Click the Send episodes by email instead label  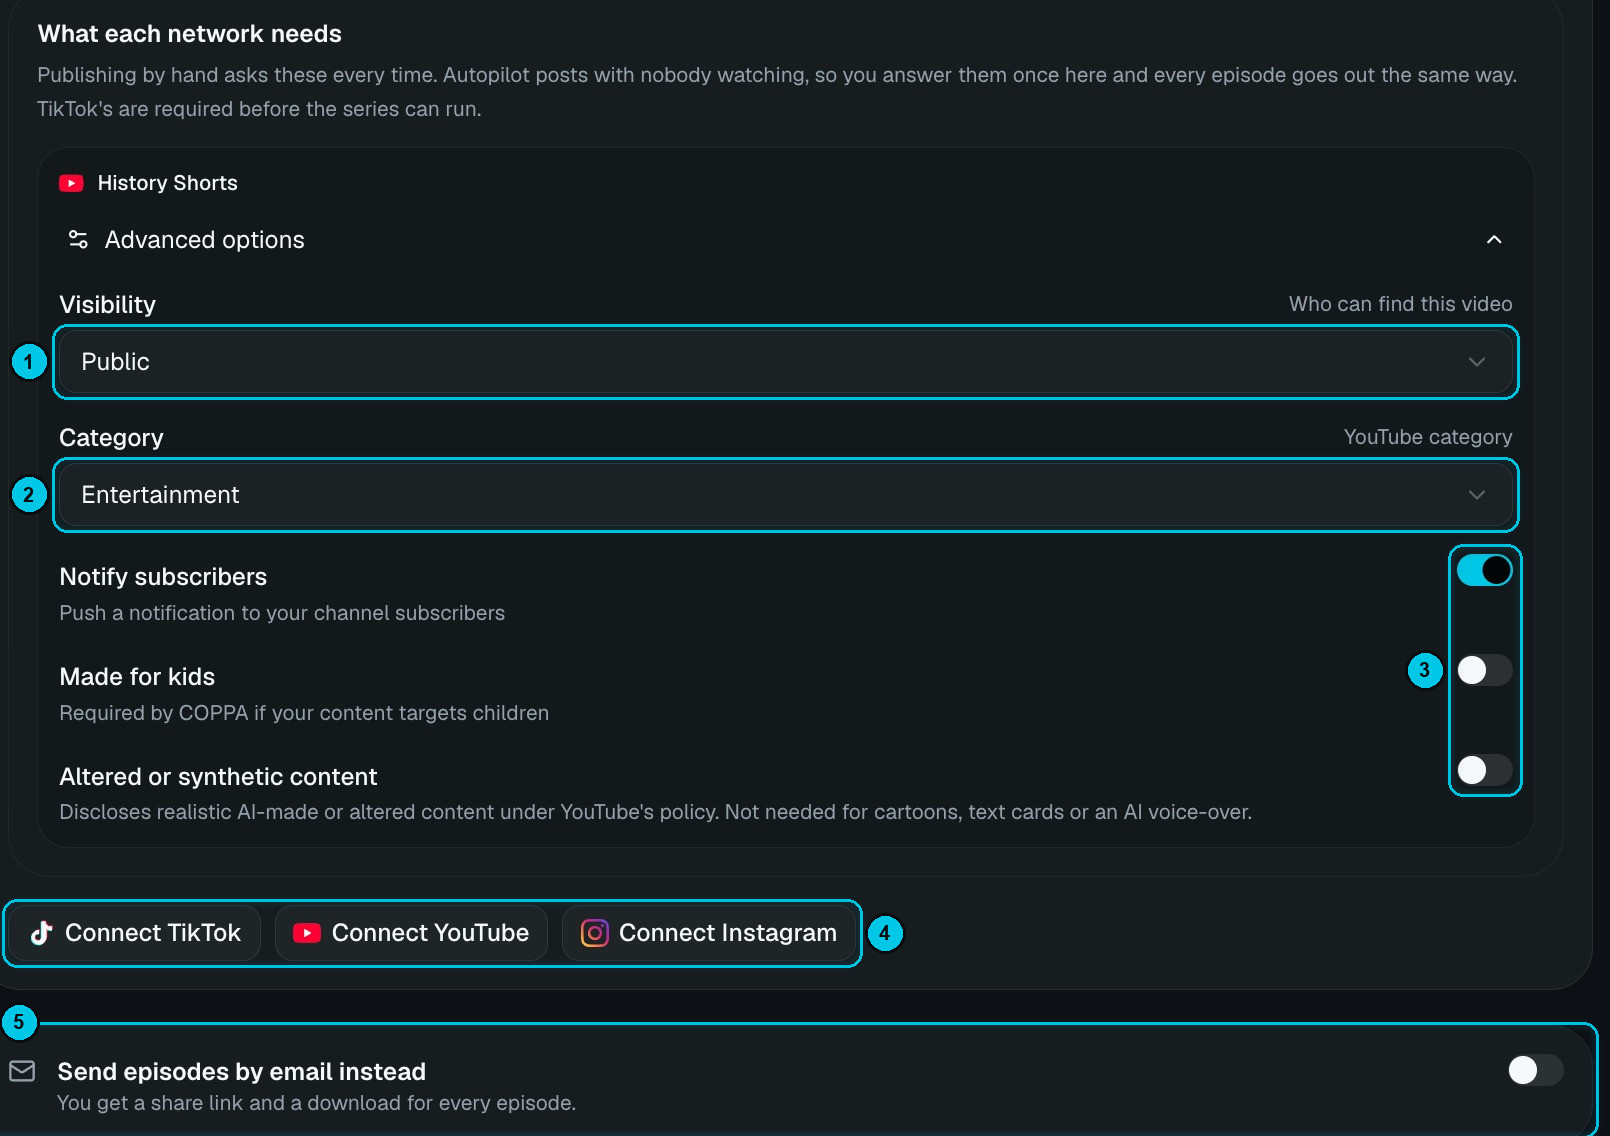click(242, 1072)
